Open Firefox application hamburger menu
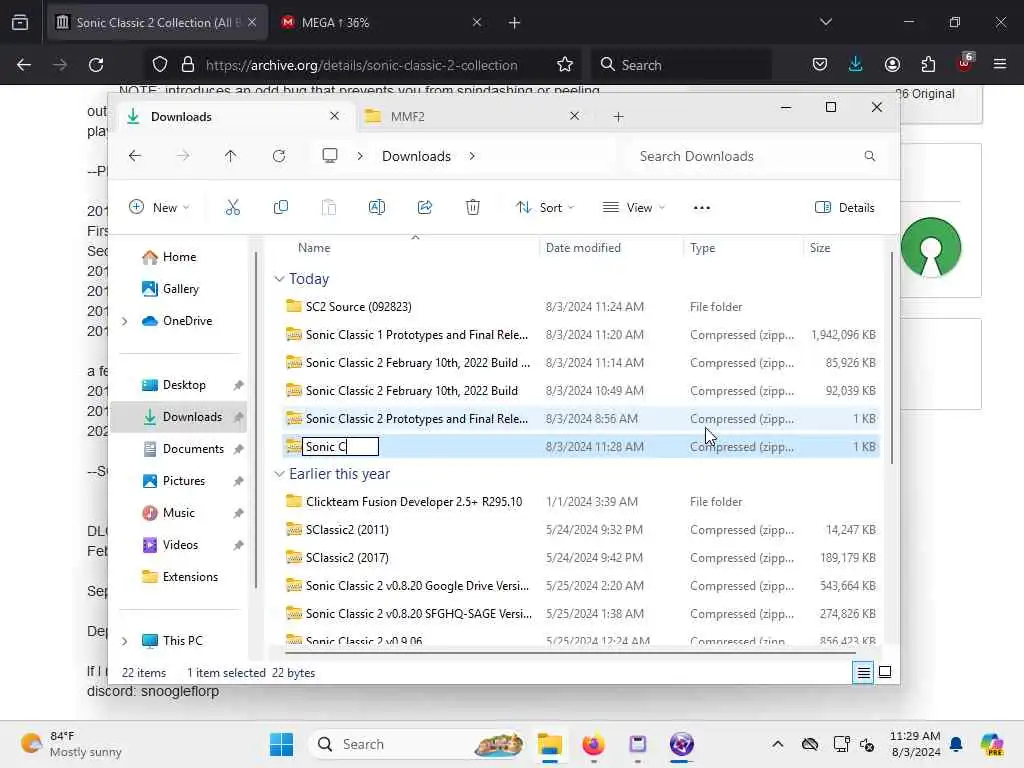Screen dimensions: 1024x768 [x=1000, y=64]
